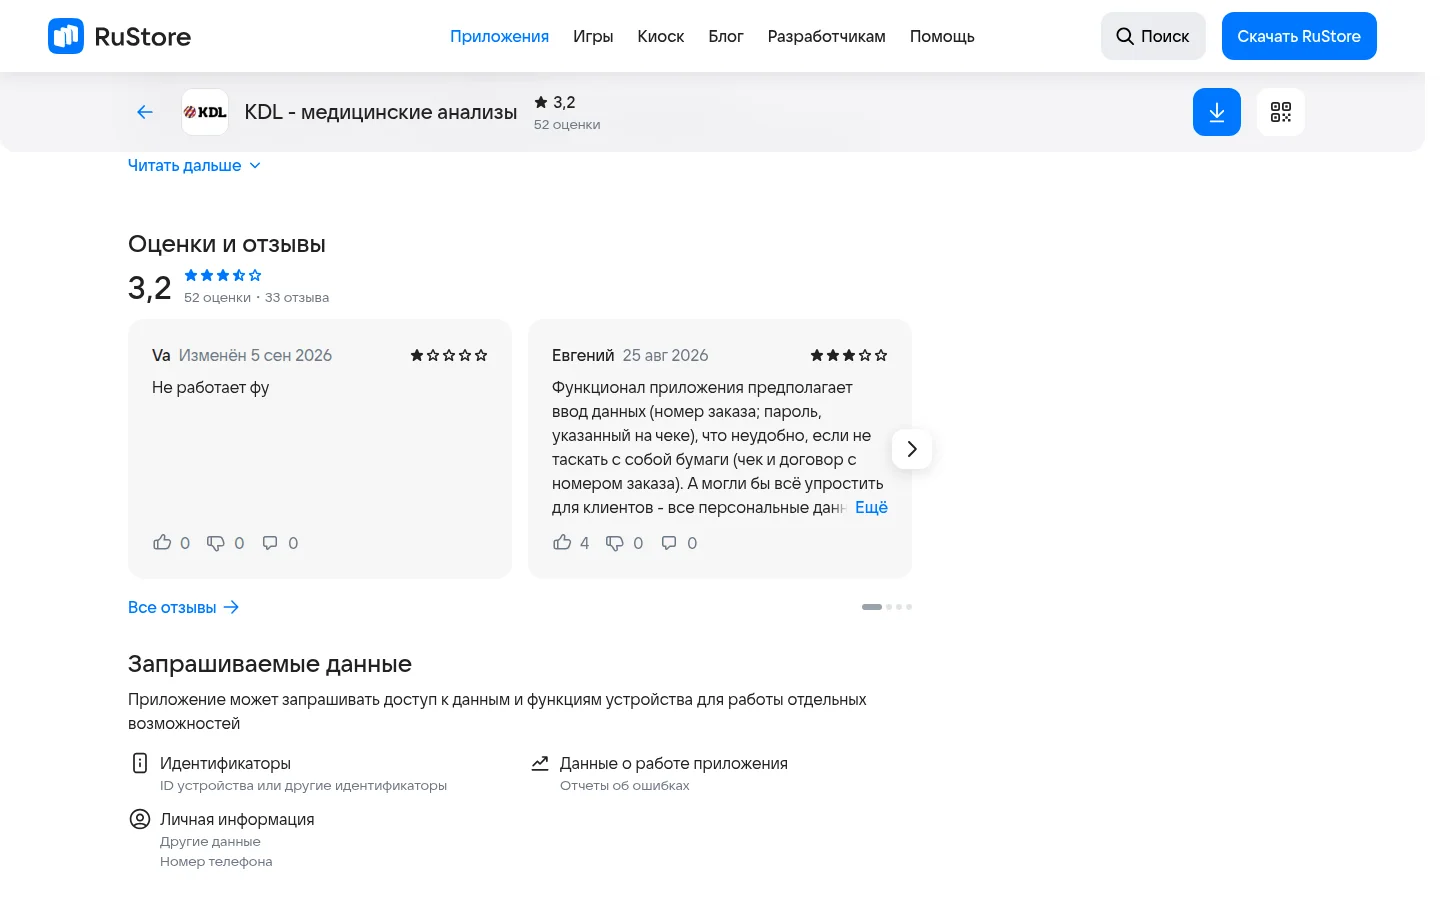Image resolution: width=1440 pixels, height=900 pixels.
Task: Open the Все отзывы link
Action: pos(184,607)
